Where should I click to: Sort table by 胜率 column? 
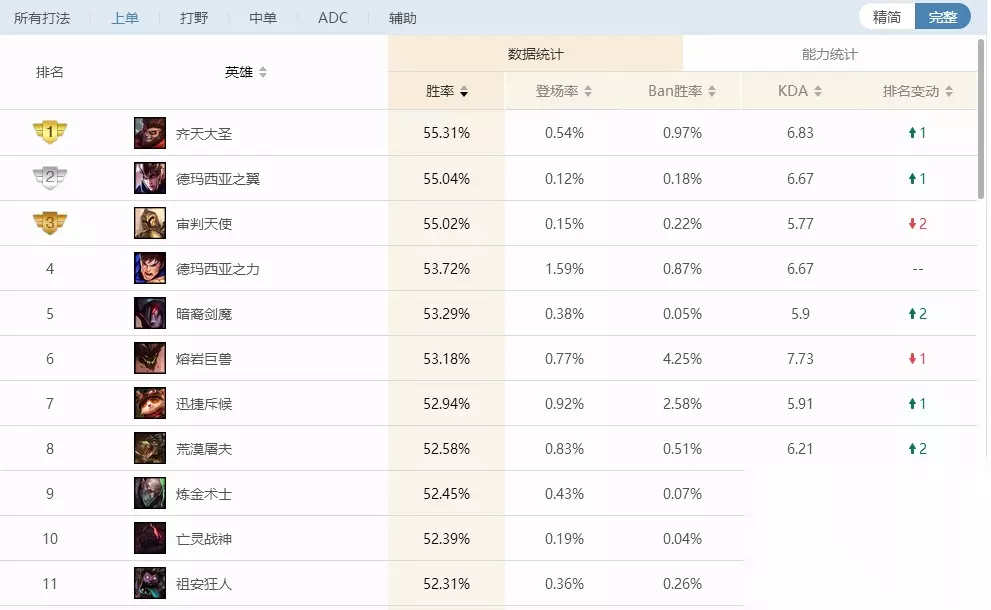pos(447,91)
